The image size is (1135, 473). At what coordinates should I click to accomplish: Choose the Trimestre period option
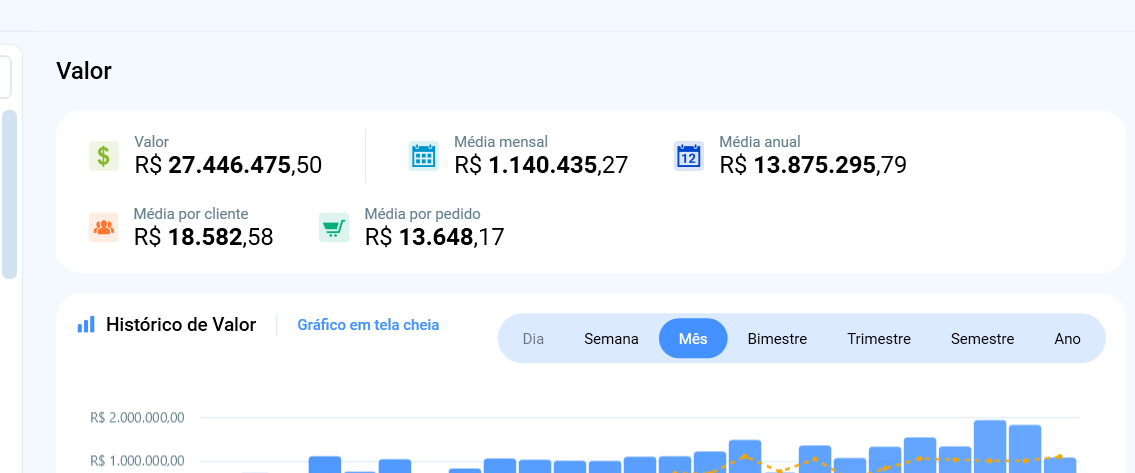(878, 339)
